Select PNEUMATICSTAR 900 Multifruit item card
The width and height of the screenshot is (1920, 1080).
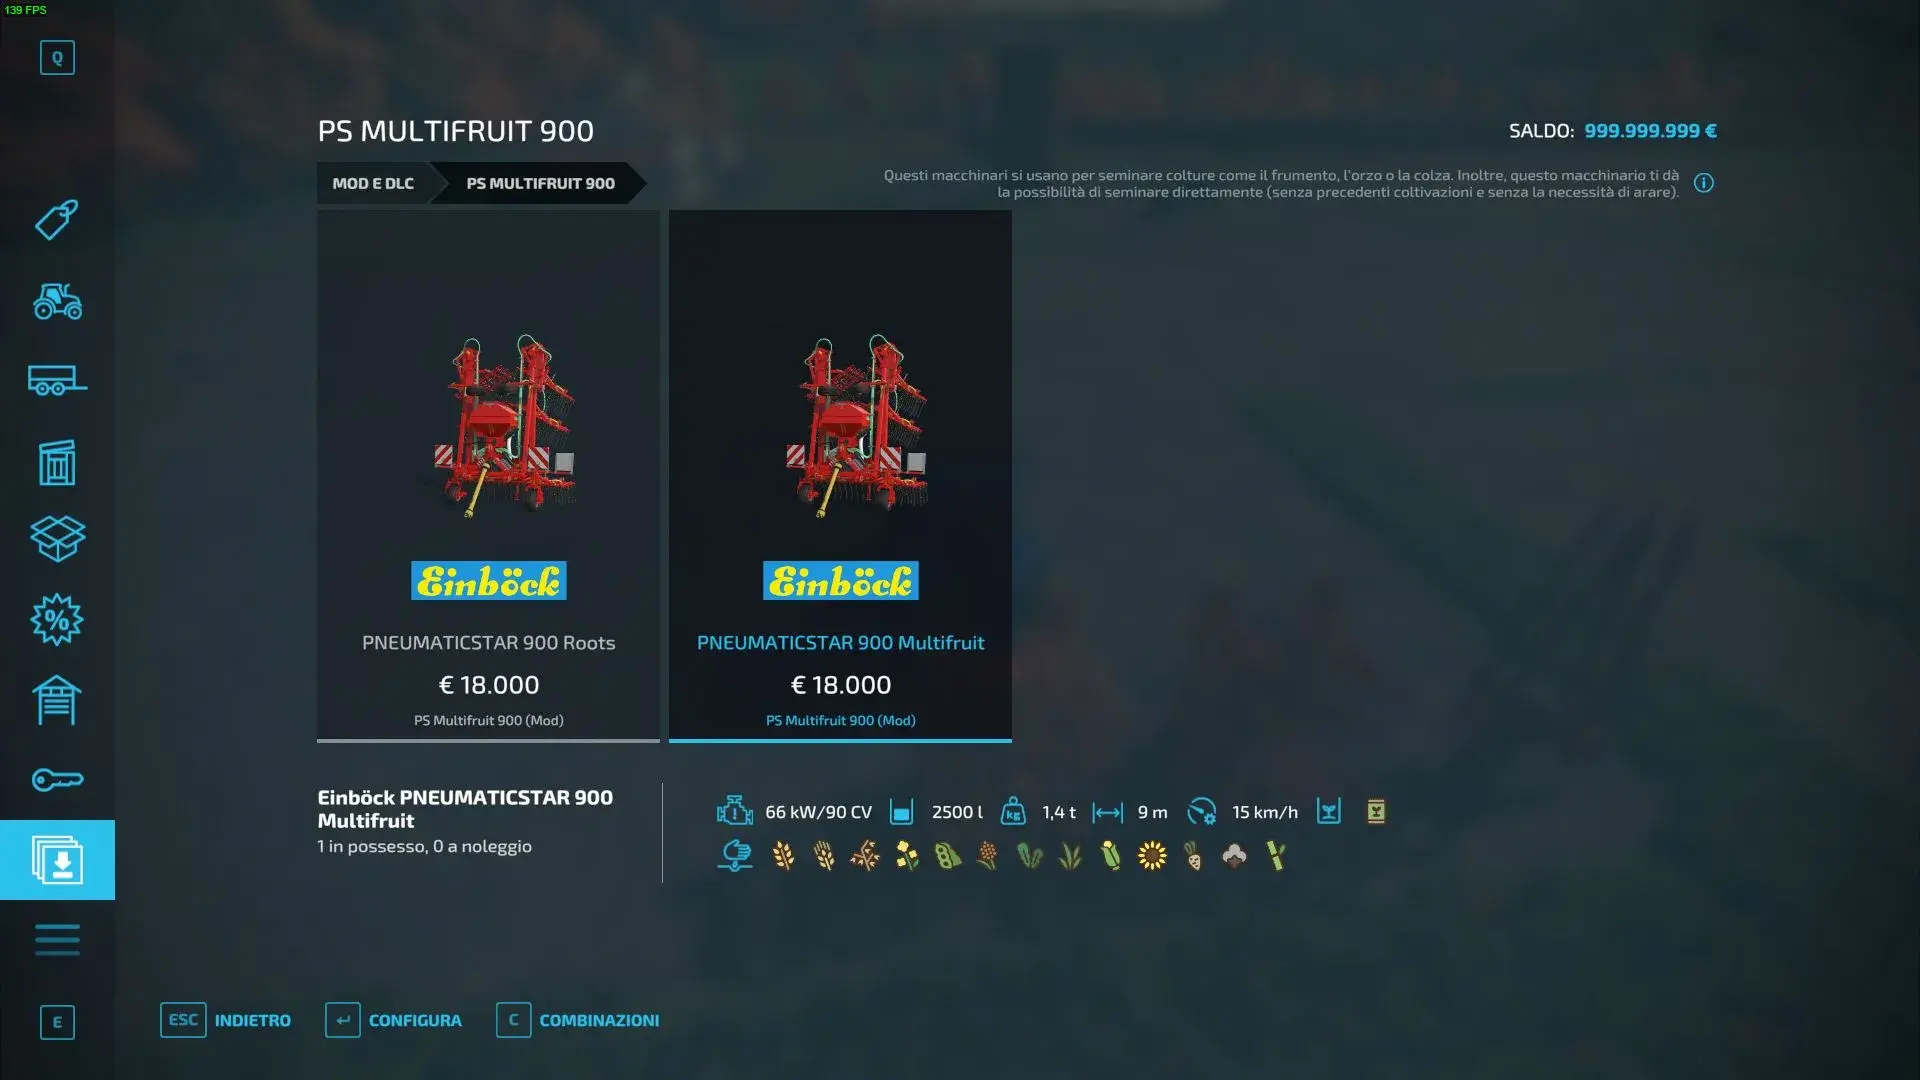(x=840, y=476)
